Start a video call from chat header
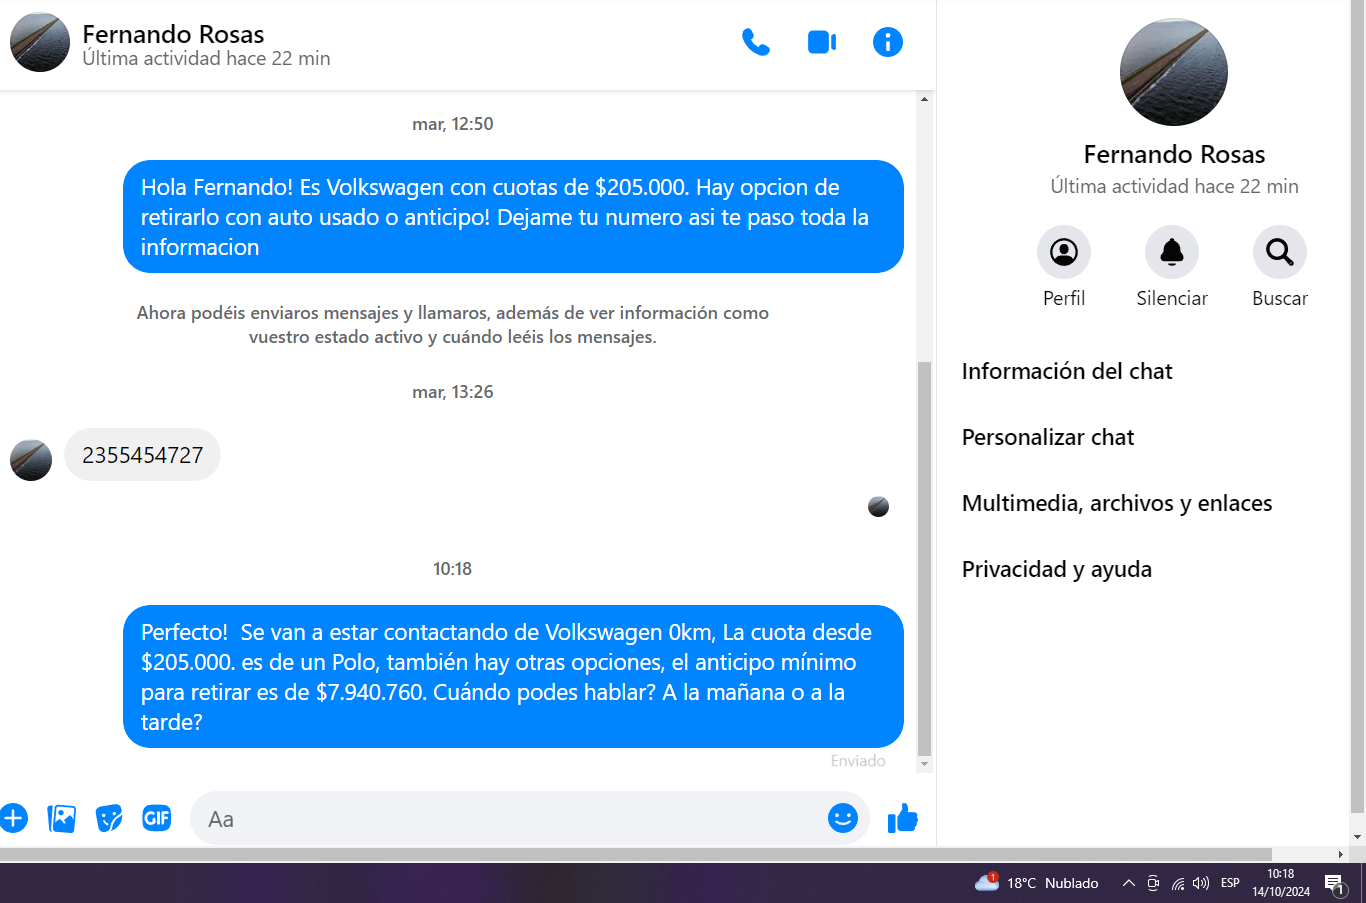 pyautogui.click(x=821, y=42)
